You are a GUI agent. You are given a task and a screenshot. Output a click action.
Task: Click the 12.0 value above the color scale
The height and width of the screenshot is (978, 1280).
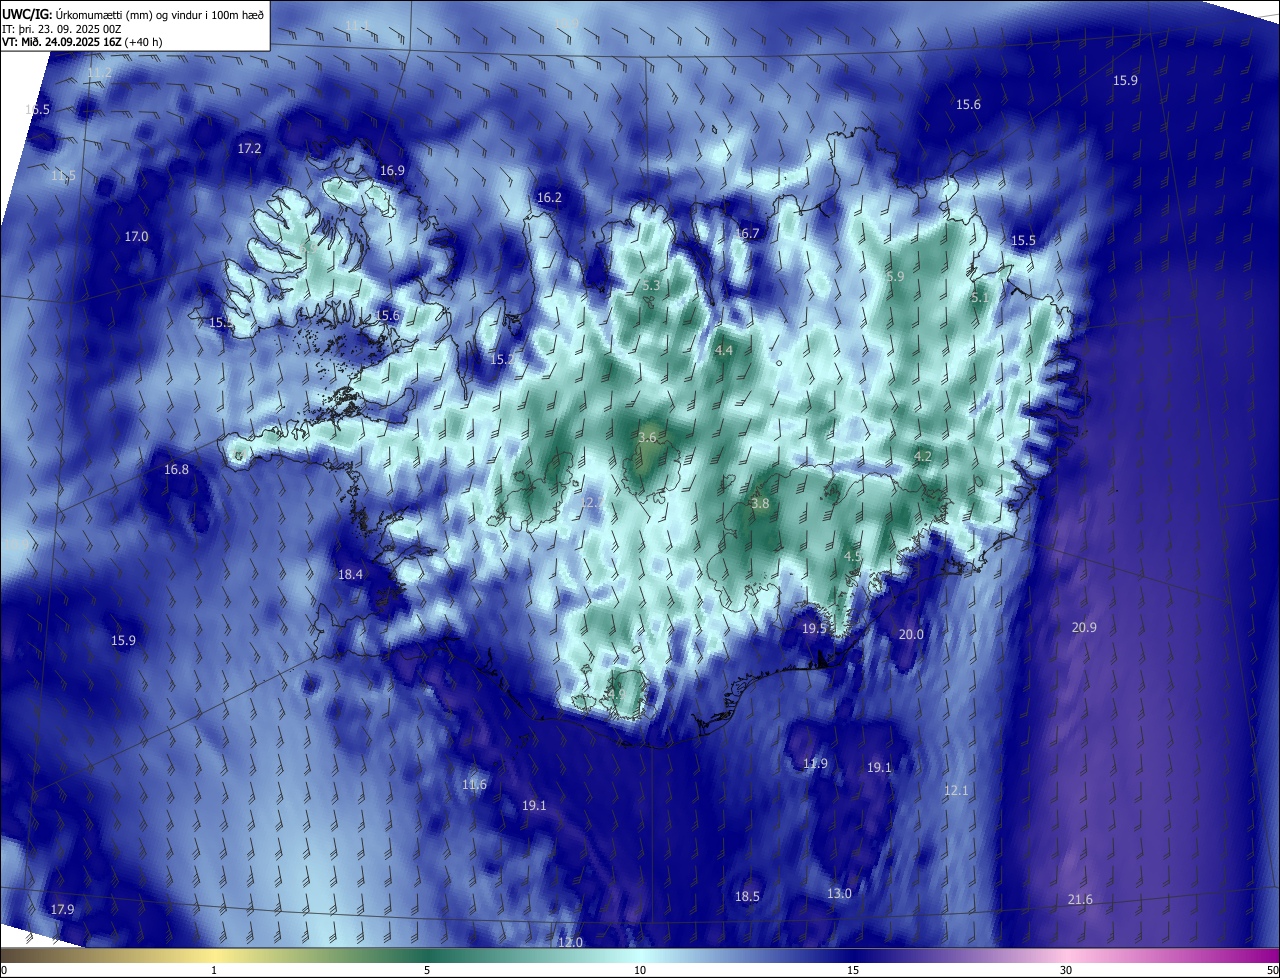(x=570, y=942)
